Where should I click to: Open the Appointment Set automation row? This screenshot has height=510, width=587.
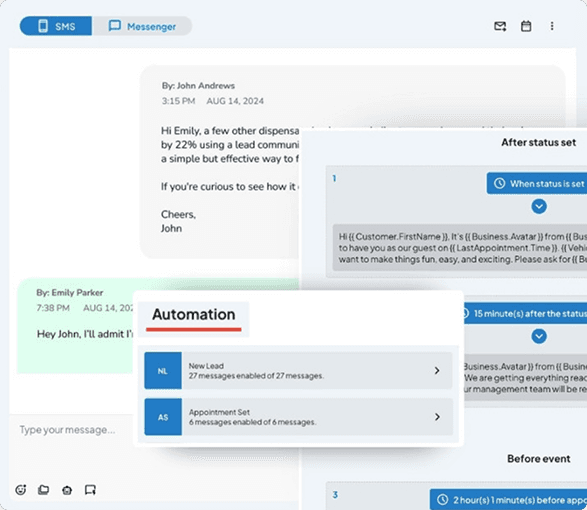298,417
